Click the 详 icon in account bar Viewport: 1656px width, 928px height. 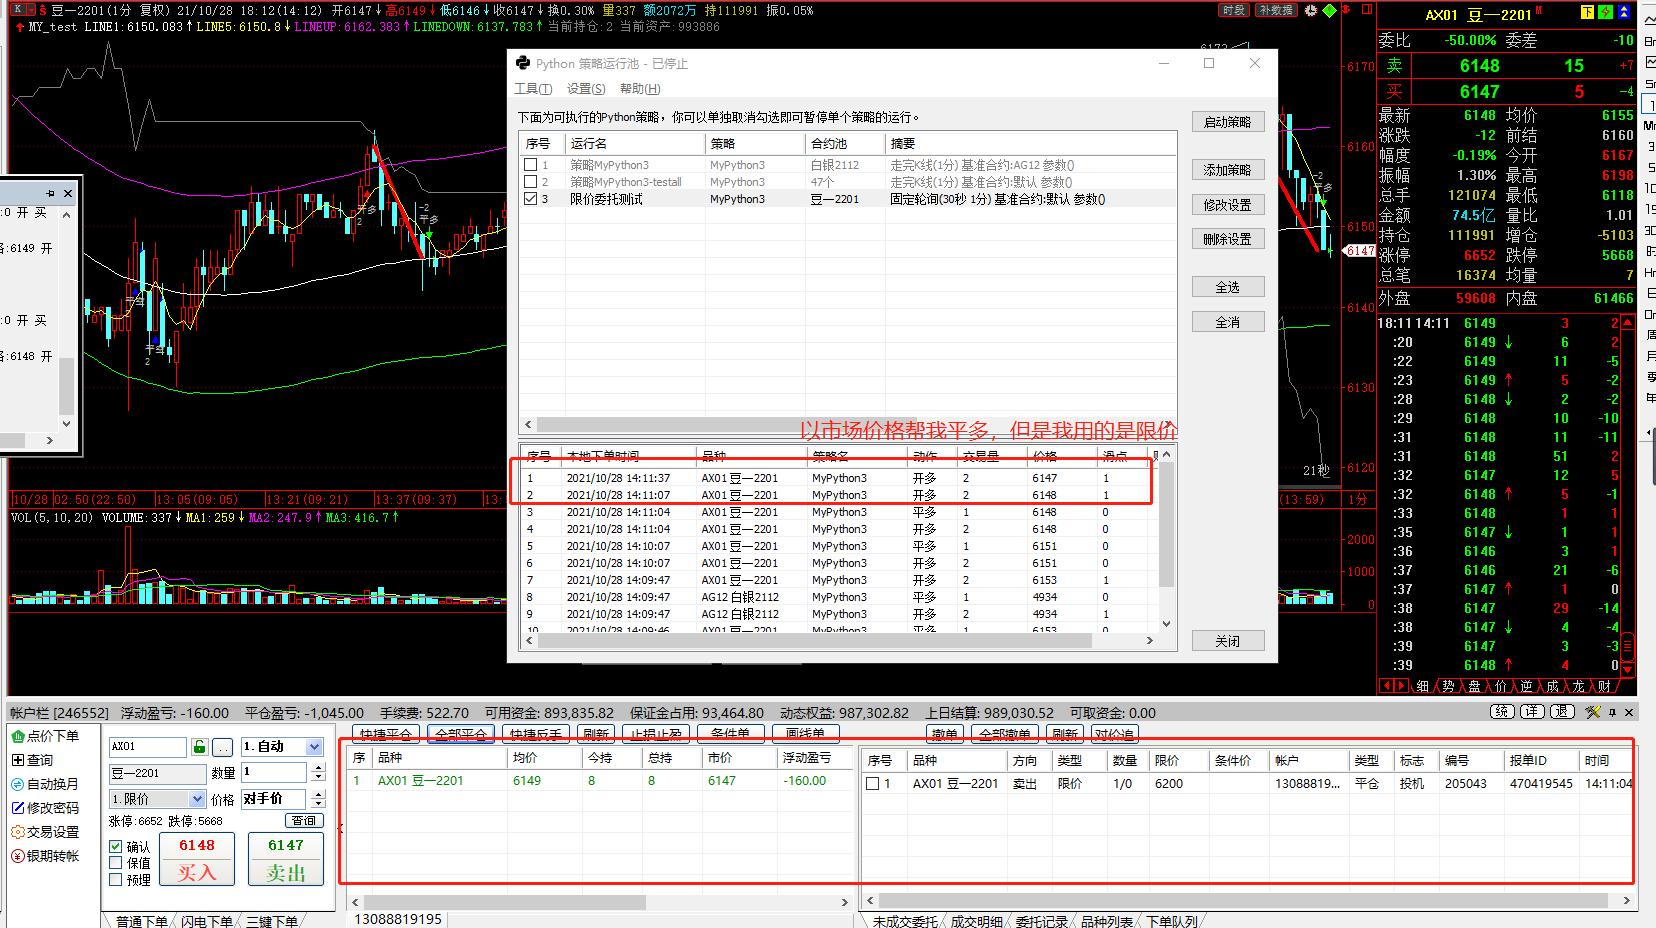point(1532,712)
